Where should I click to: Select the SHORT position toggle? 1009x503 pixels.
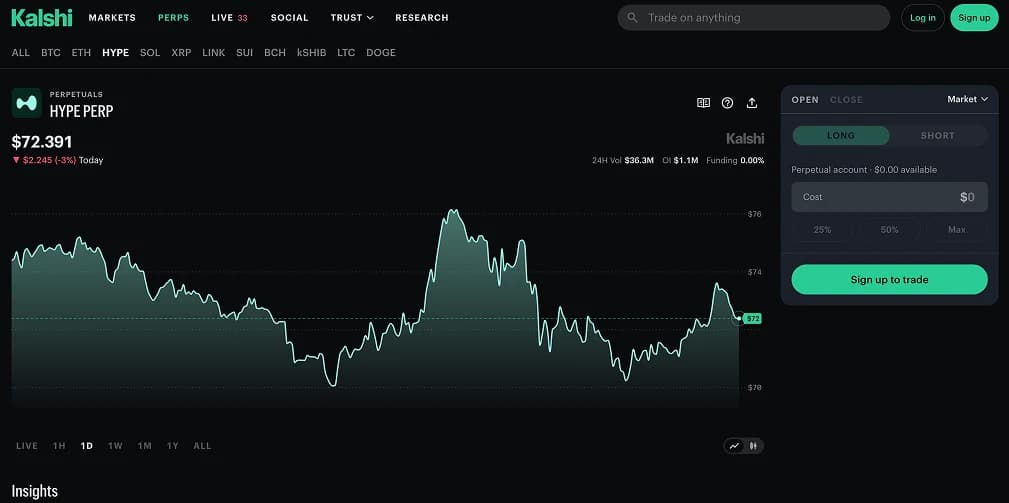[938, 136]
